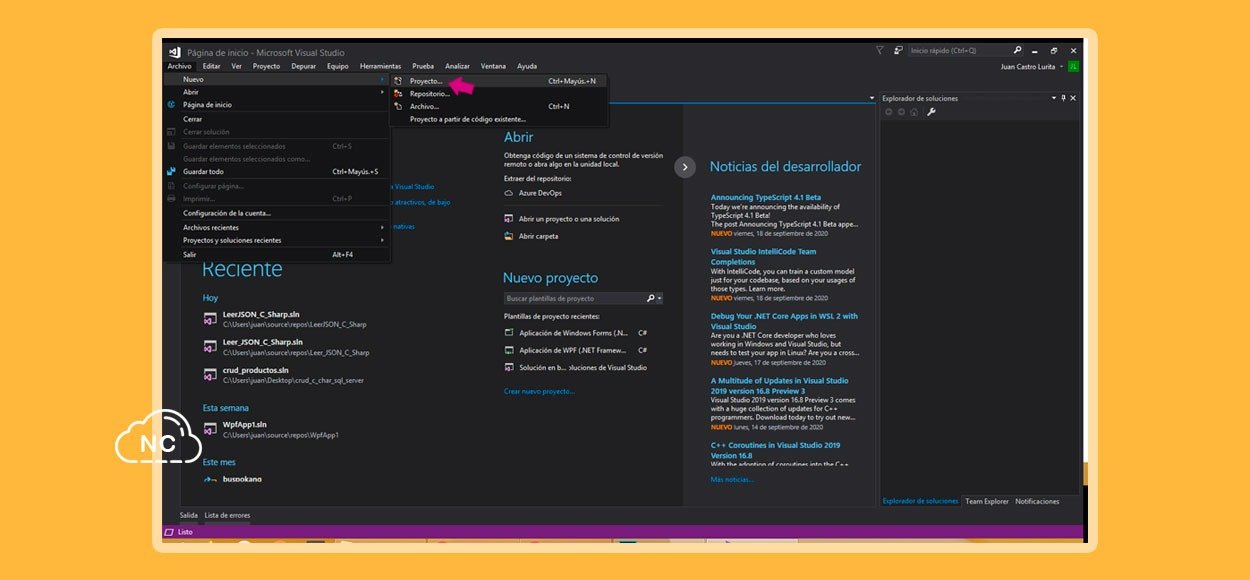Expand the Abrir submenu arrow
Viewport: 1250px width, 580px height.
[381, 92]
